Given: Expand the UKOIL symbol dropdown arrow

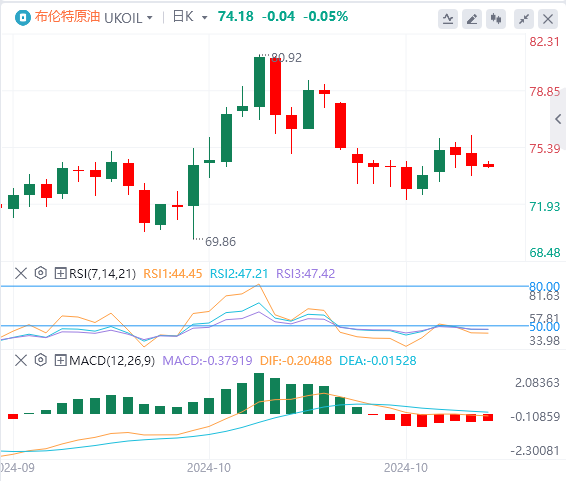Looking at the screenshot, I should [x=150, y=17].
